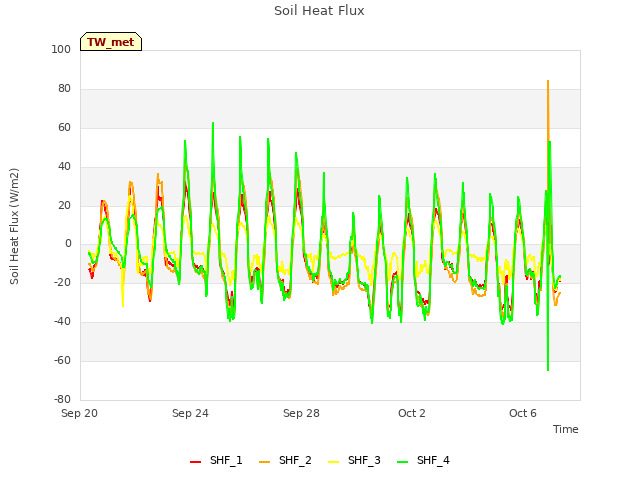Click the -80 y-axis tick label

coord(62,399)
